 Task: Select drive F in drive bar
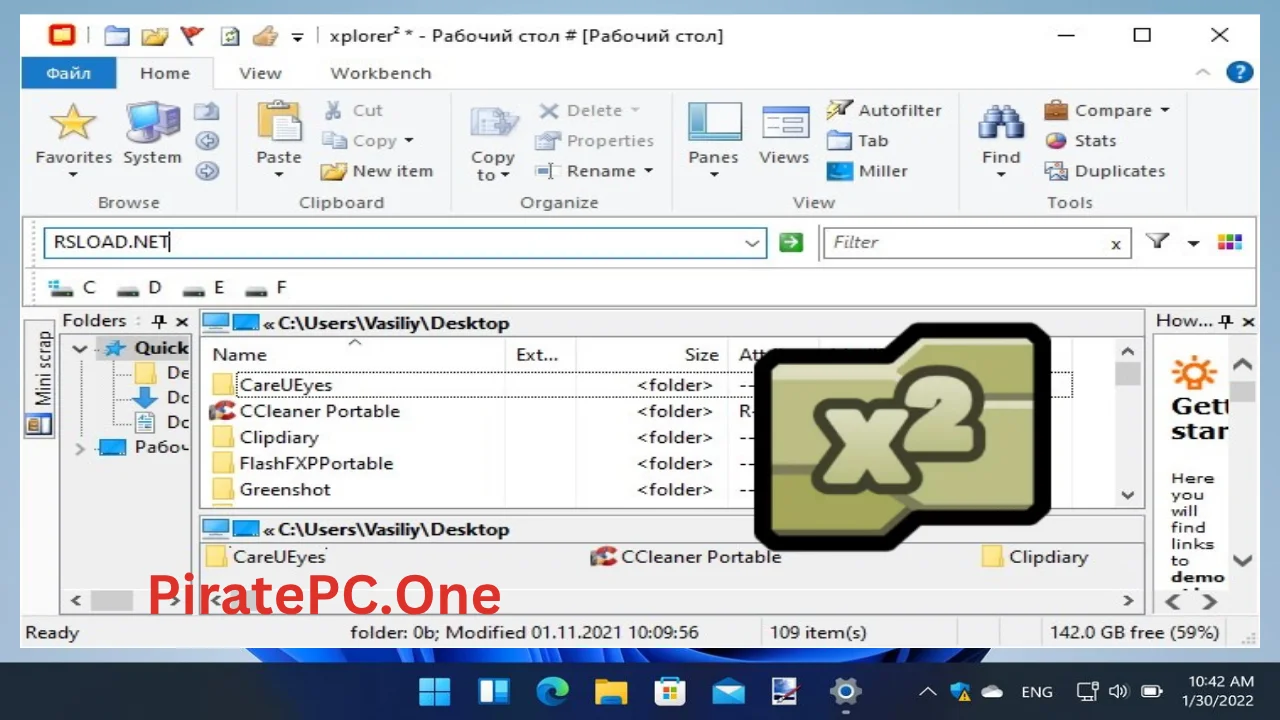point(266,288)
